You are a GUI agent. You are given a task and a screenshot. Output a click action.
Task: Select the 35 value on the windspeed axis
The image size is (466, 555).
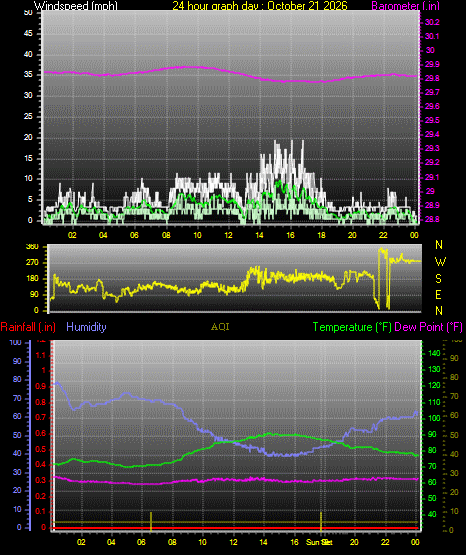pyautogui.click(x=28, y=75)
